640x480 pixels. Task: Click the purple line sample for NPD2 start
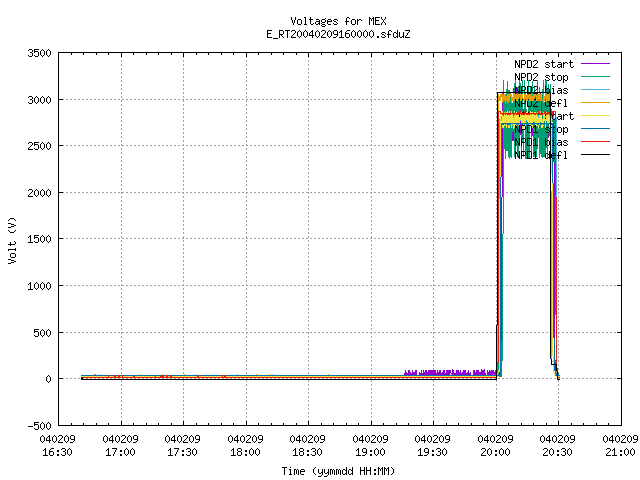[595, 64]
